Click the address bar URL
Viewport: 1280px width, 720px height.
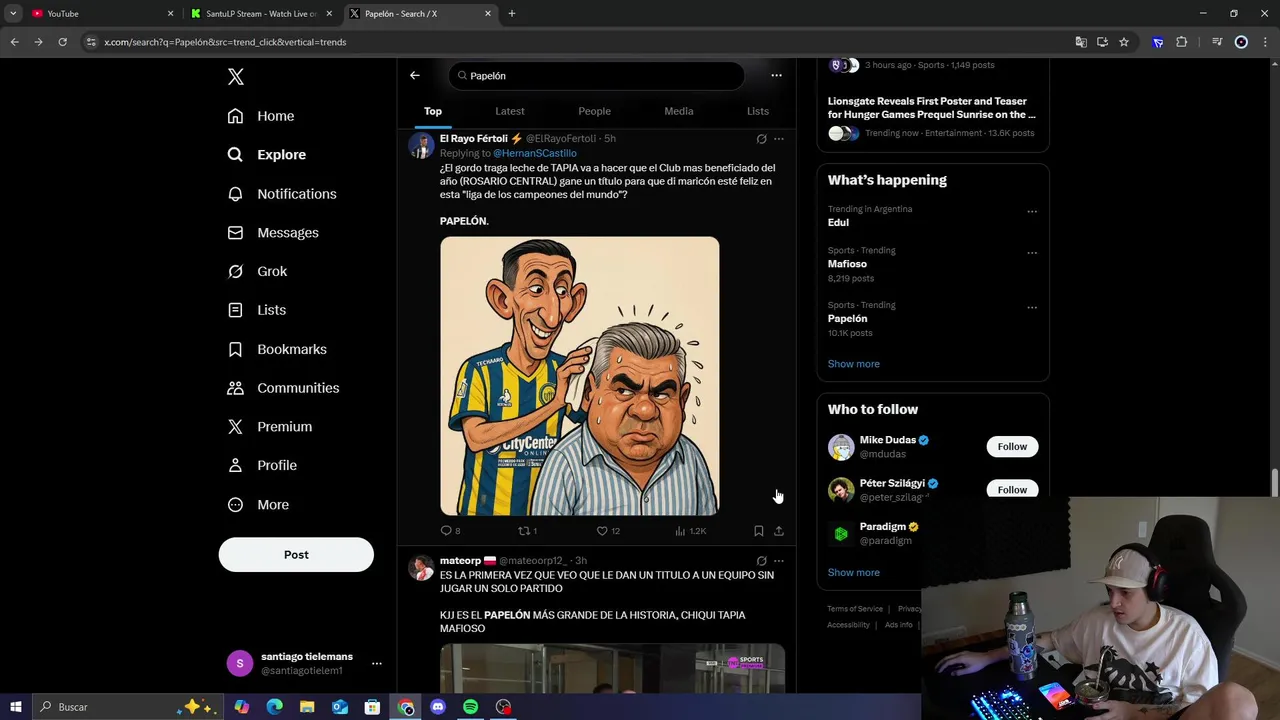tap(225, 42)
